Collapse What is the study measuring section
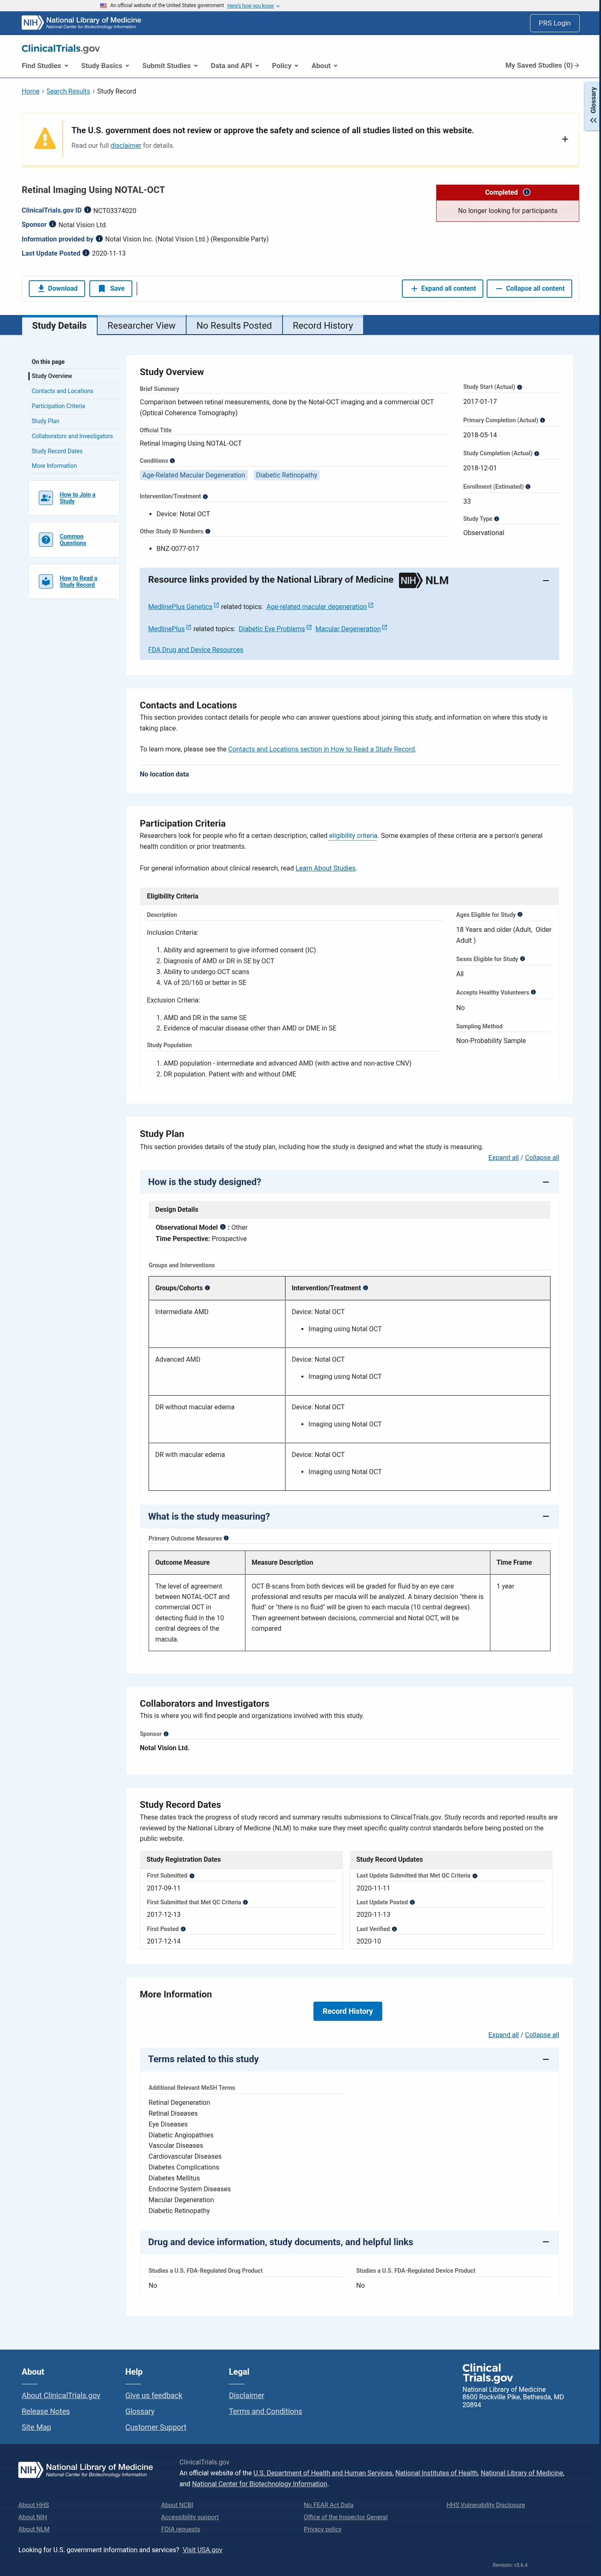 545,1516
